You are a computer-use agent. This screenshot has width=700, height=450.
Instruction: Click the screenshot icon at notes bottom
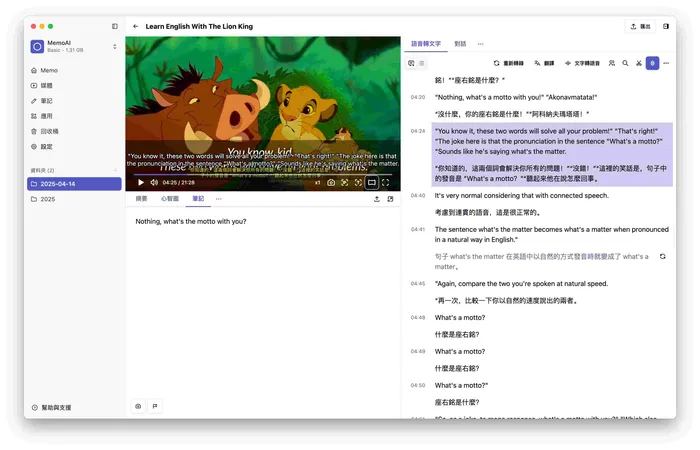click(138, 406)
